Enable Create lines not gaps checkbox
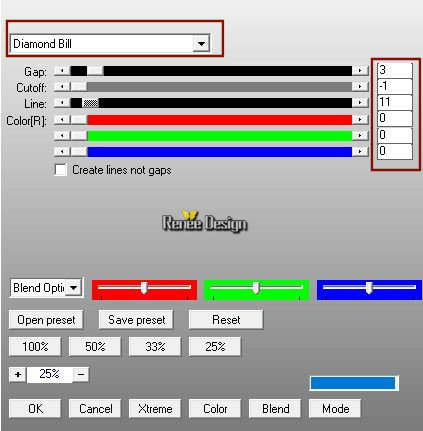423x431 pixels. point(60,170)
